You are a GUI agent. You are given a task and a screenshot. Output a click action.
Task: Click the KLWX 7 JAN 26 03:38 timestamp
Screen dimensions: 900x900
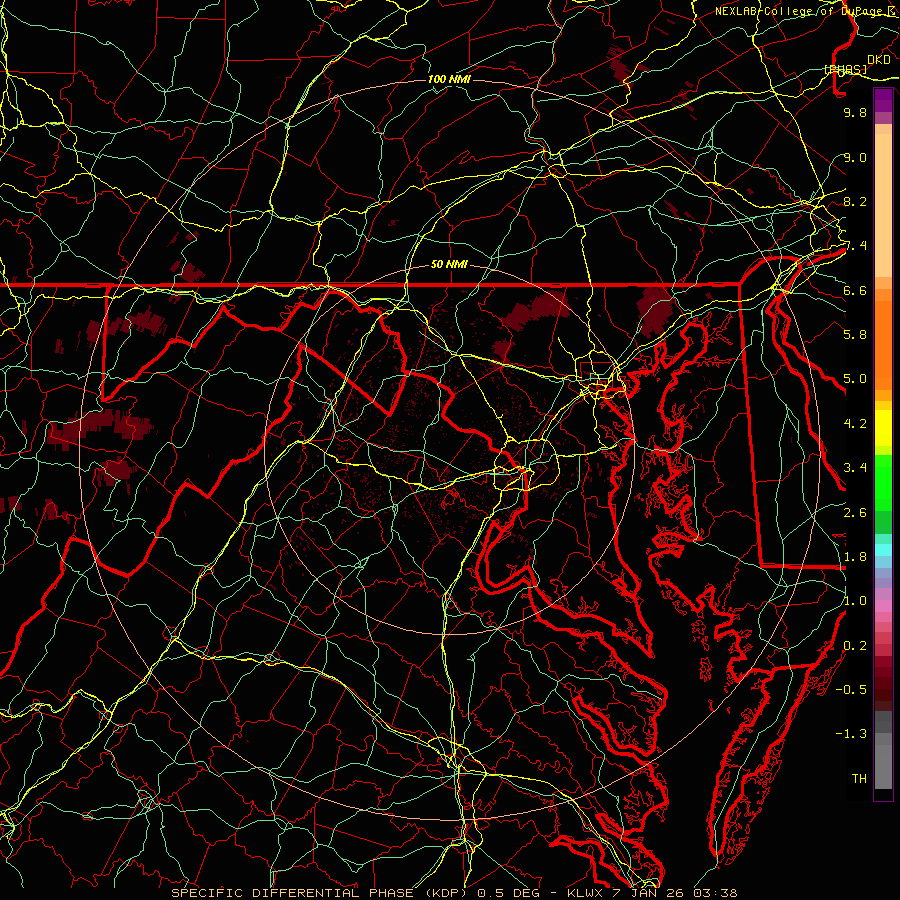(x=652, y=893)
